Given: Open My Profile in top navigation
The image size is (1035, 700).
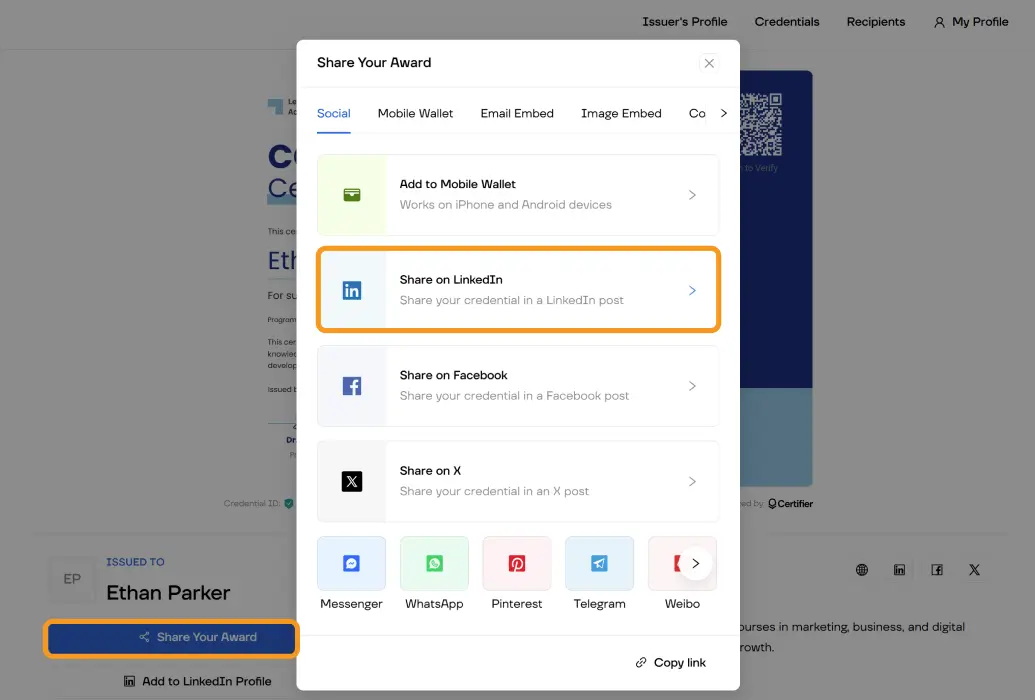Looking at the screenshot, I should coord(971,22).
